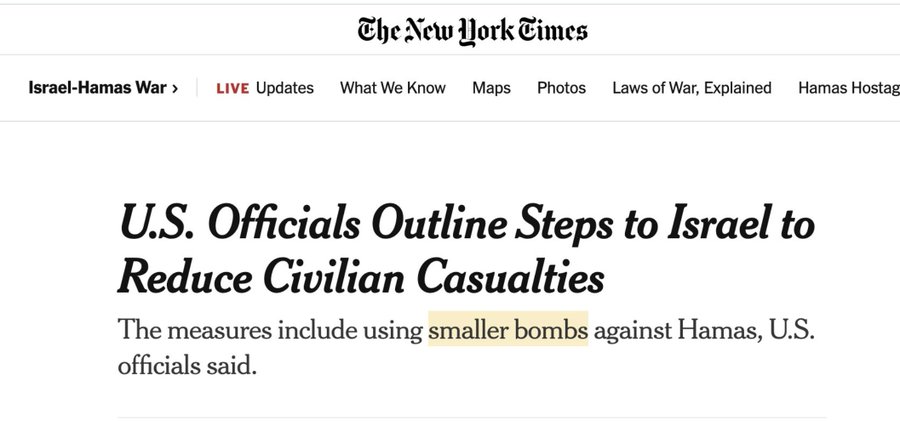Open the Israel-Hamas War section link
Viewport: 900px width, 421px height.
97,88
